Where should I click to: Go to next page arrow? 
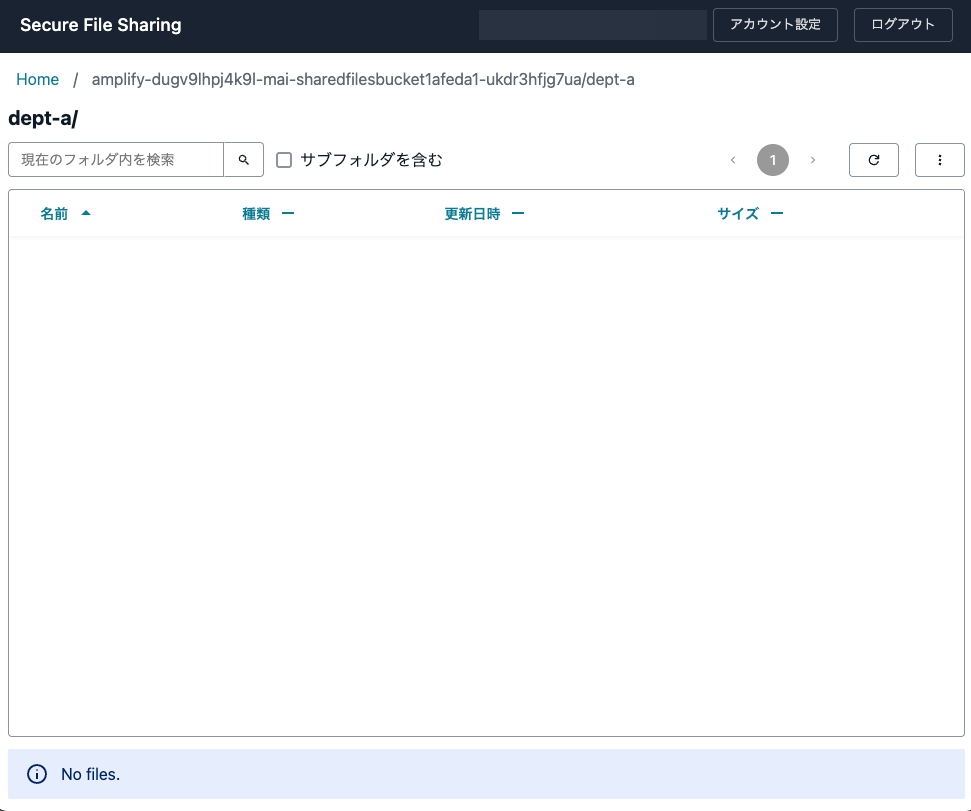coord(812,160)
